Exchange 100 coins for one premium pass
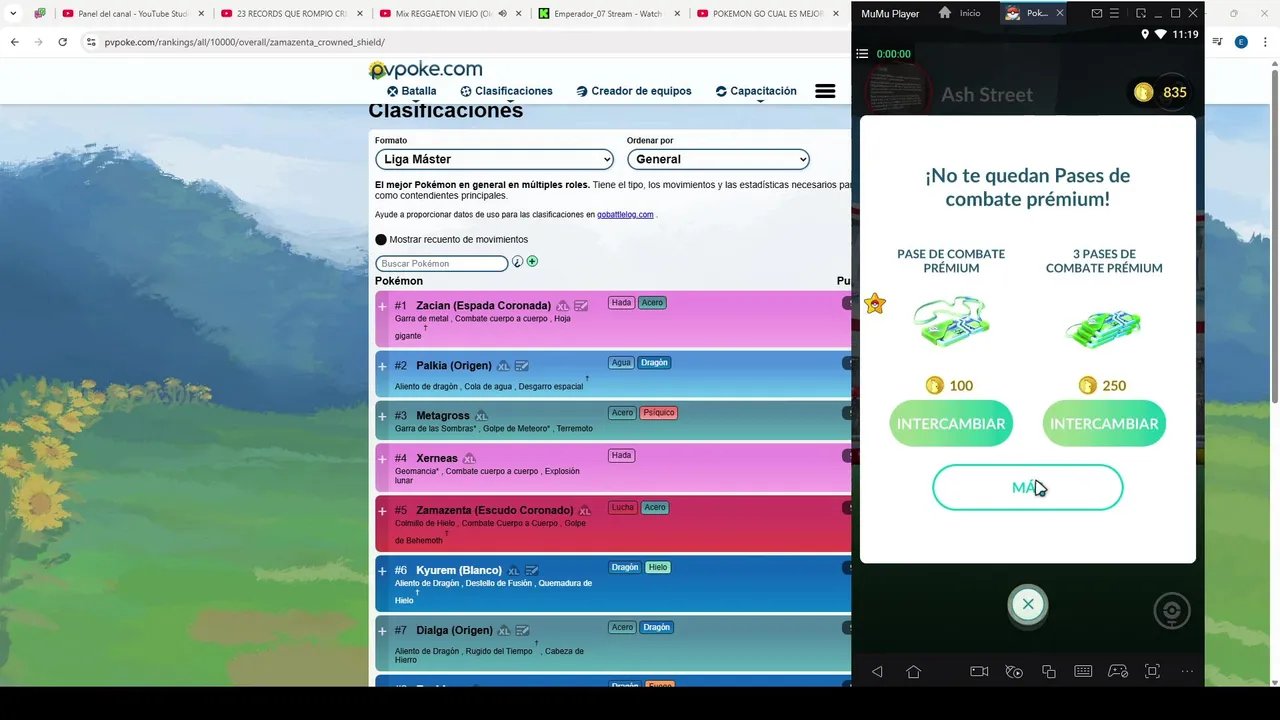The width and height of the screenshot is (1280, 720). coord(951,424)
